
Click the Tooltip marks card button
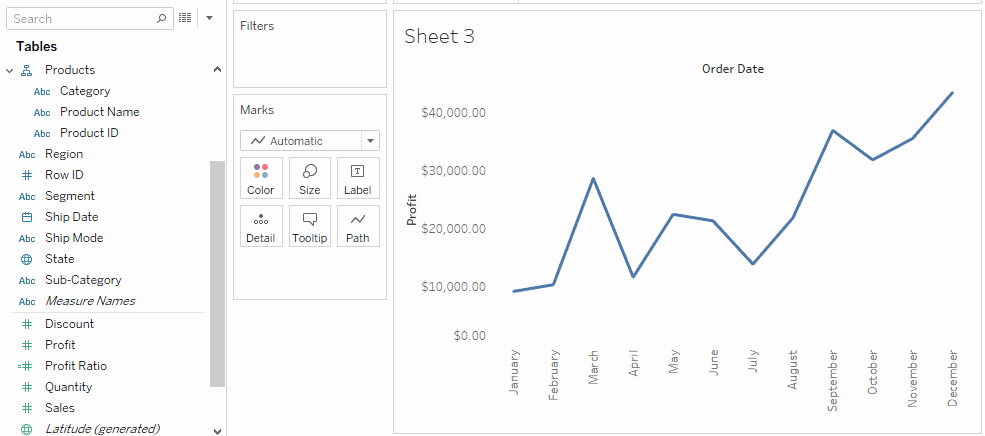click(x=310, y=227)
